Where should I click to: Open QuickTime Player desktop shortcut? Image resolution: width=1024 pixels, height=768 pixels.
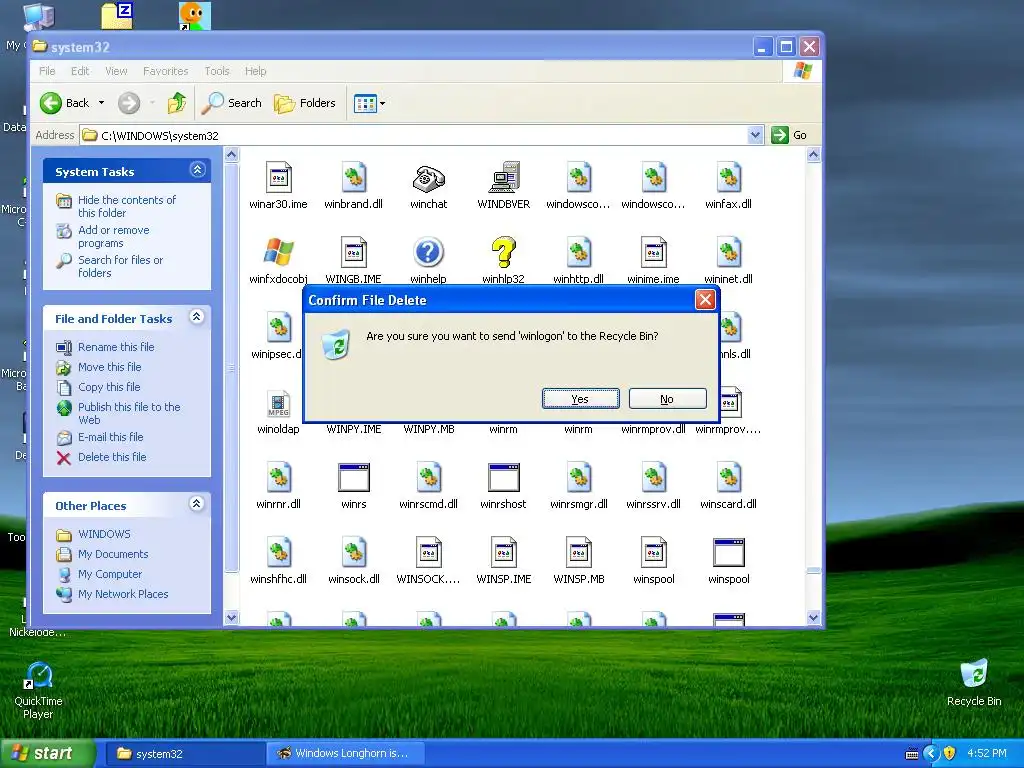39,690
